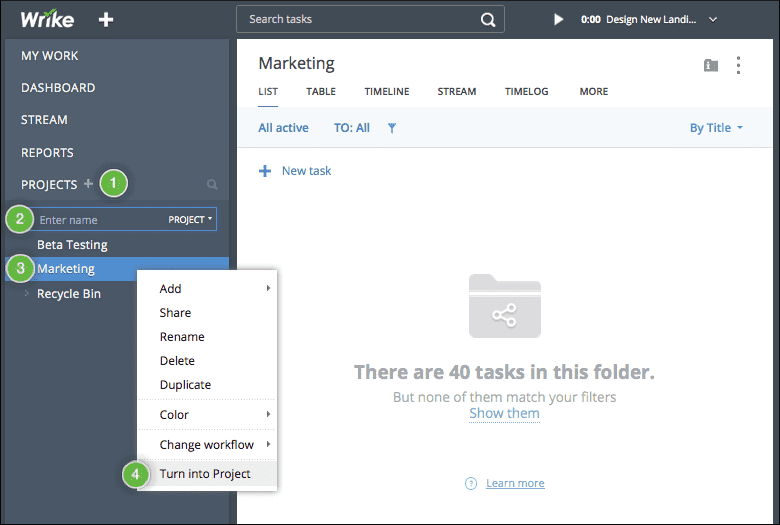Screen dimensions: 780x525
Task: Click the search magnifier in Search tasks box
Action: tap(487, 19)
